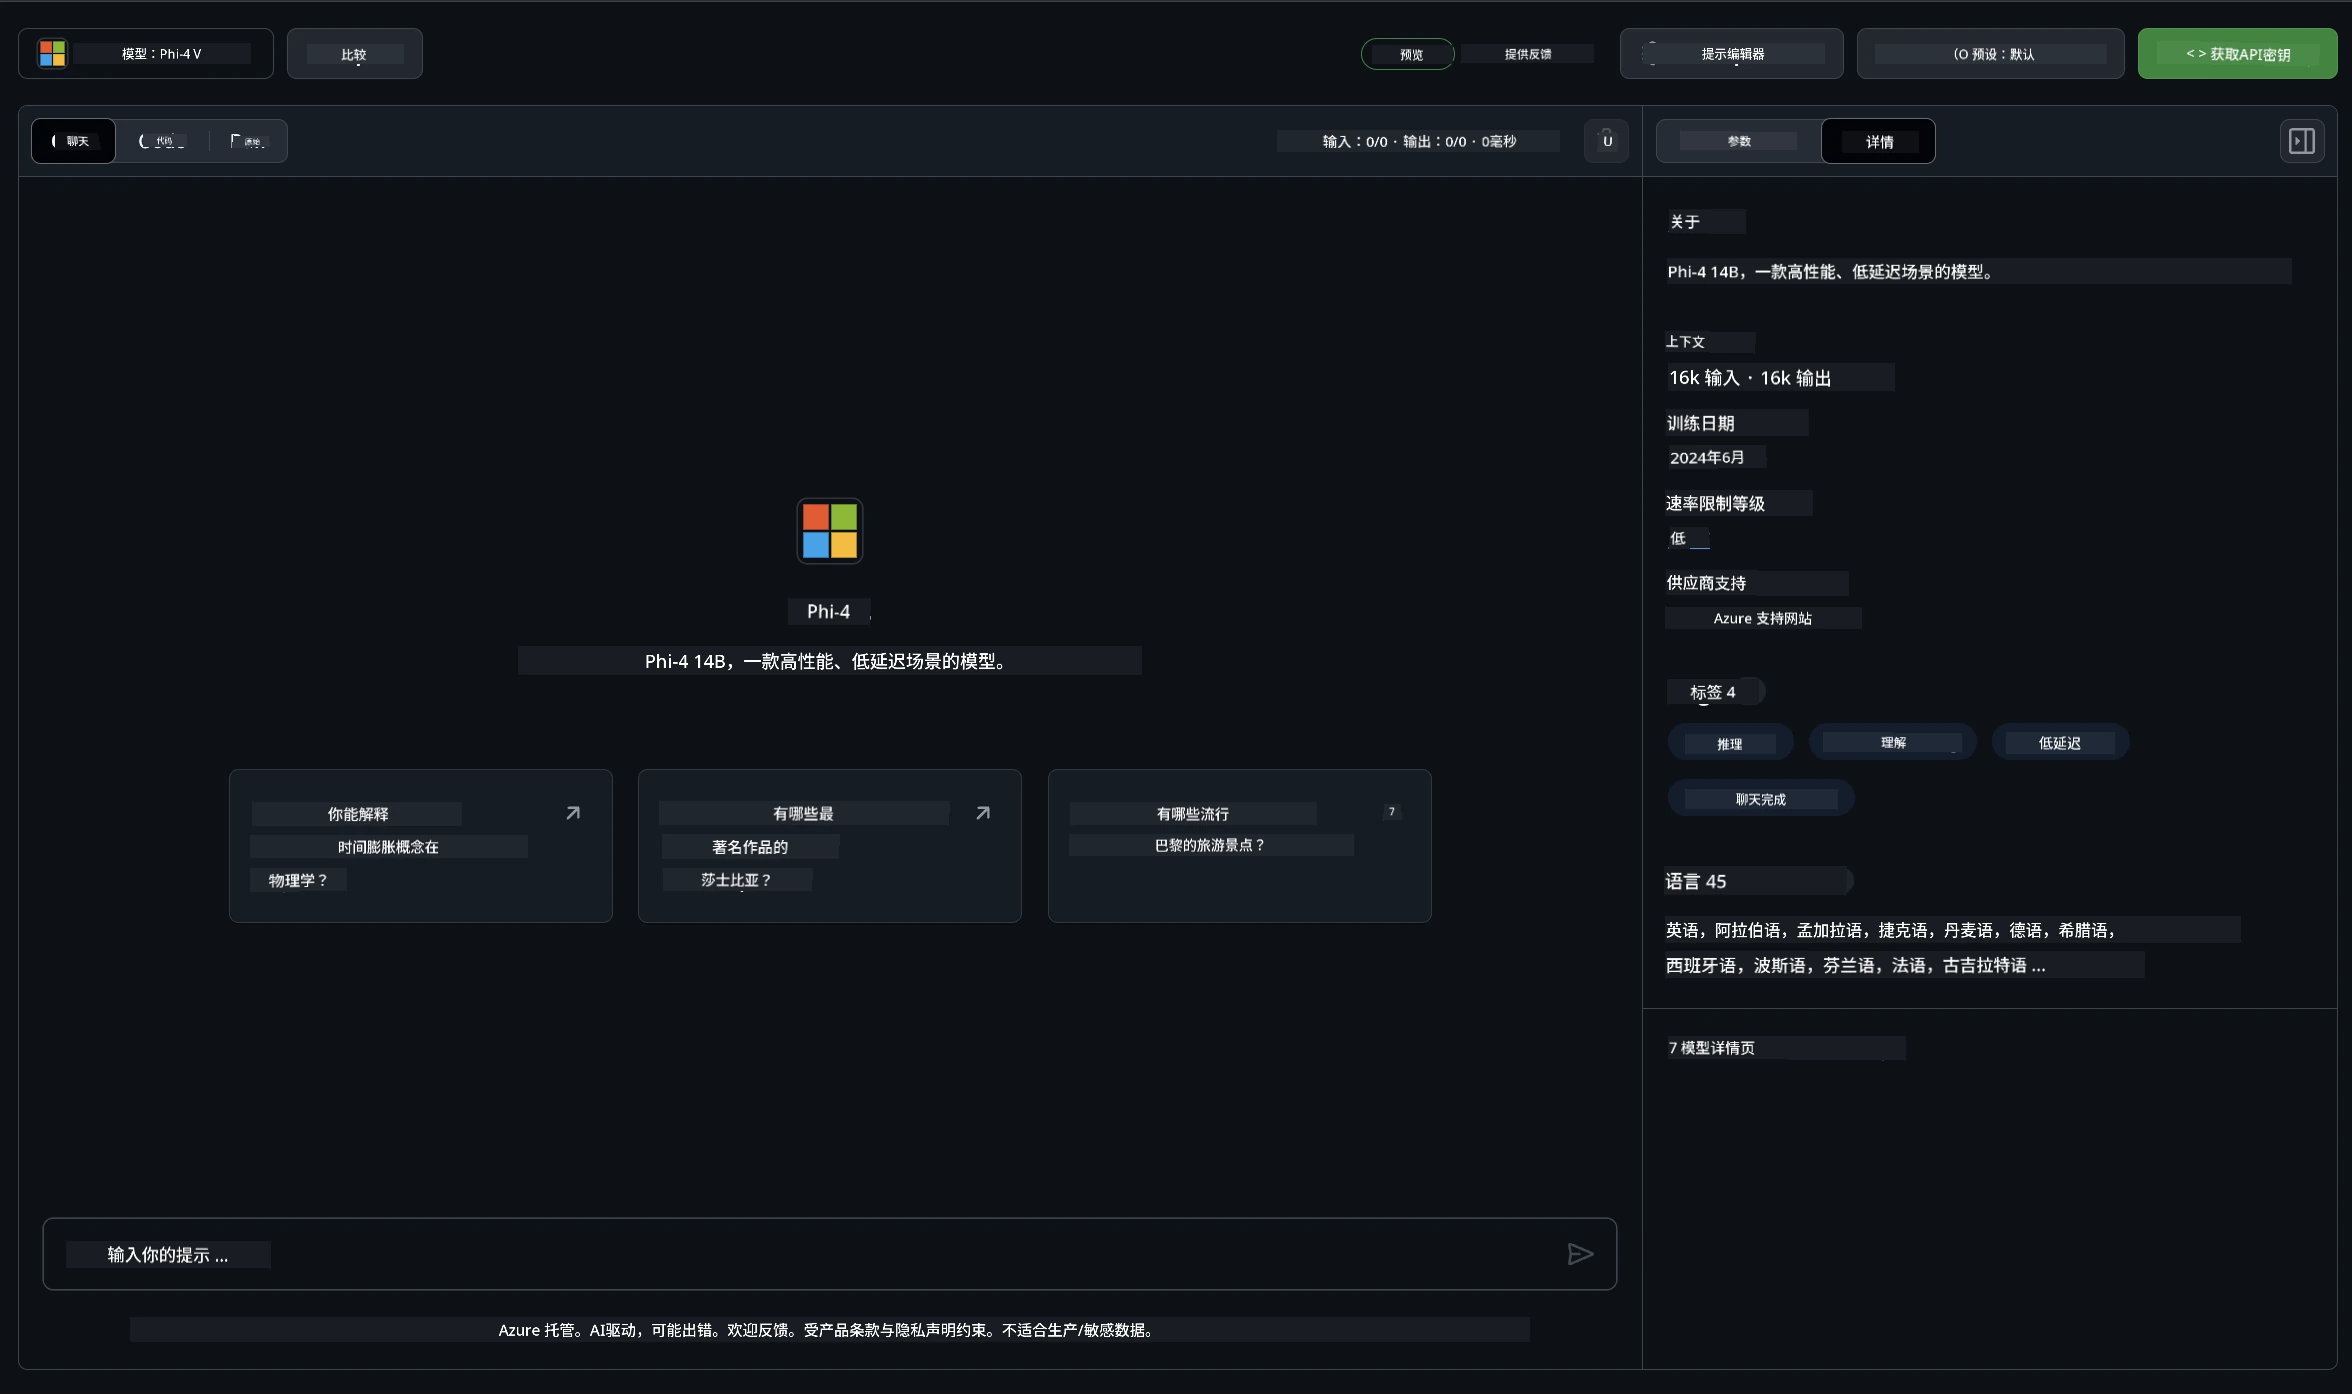Switch to the 原始 raw tab
The image size is (2352, 1394).
[247, 141]
